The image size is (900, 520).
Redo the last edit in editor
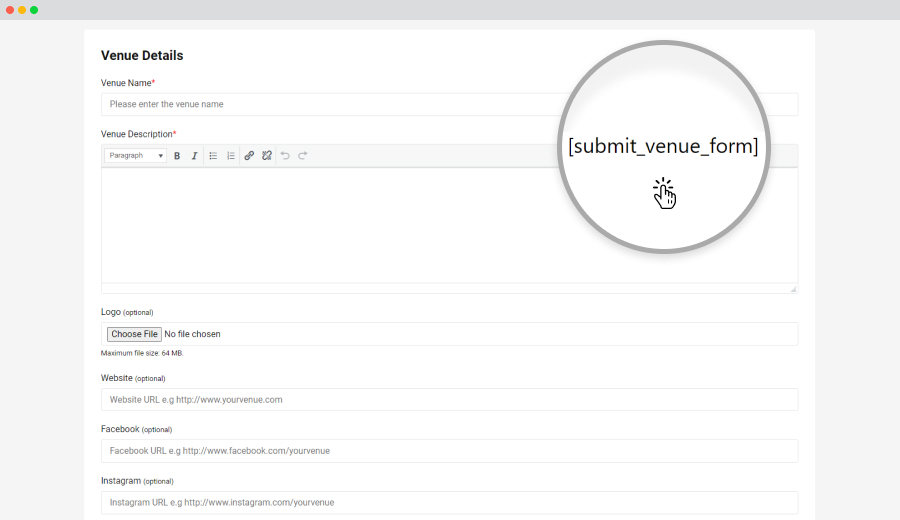pos(302,156)
